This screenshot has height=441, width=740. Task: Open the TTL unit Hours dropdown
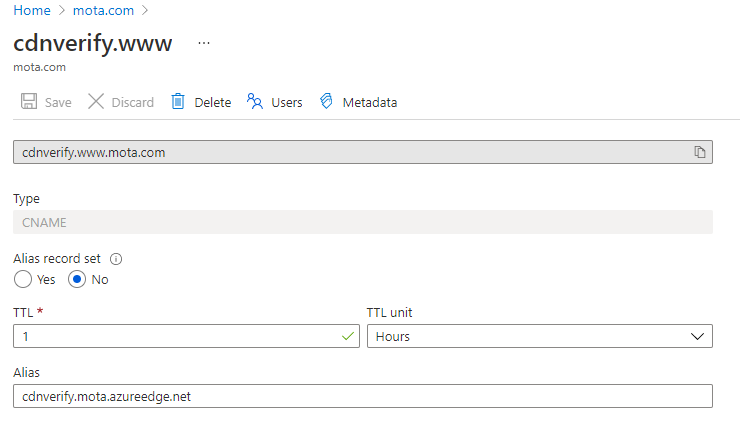(539, 336)
